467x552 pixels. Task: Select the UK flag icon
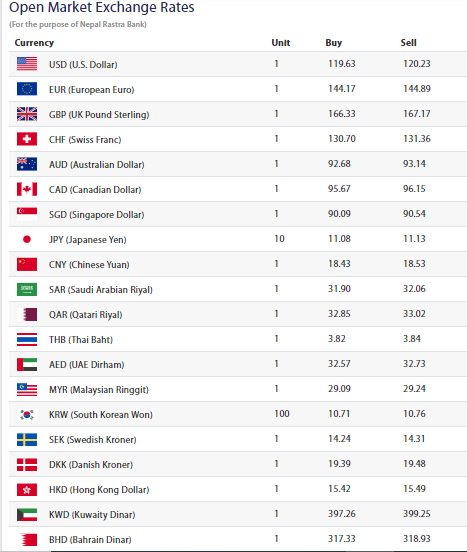27,114
